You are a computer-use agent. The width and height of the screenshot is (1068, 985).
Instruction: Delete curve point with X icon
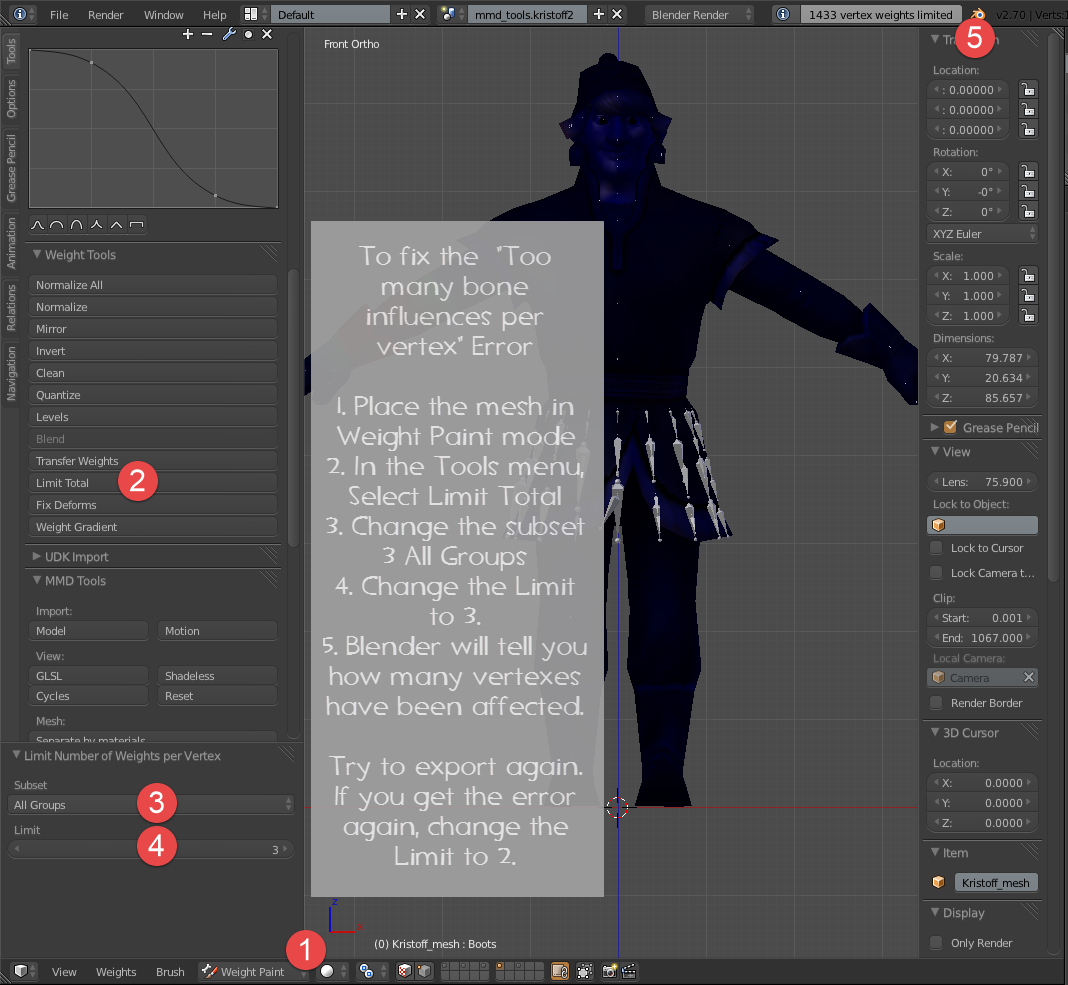coord(267,34)
